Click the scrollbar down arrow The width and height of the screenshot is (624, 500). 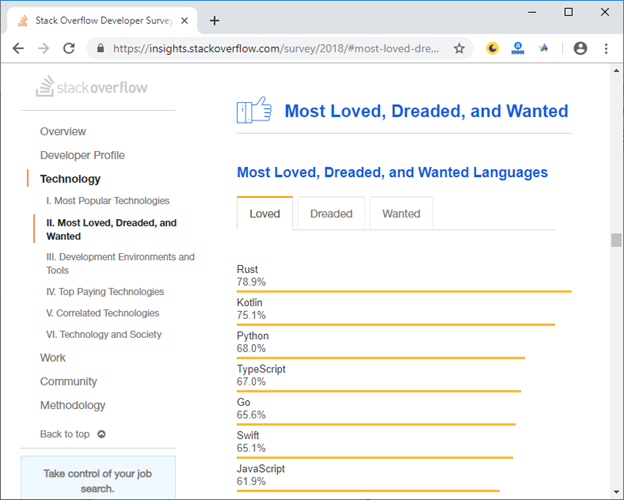(x=616, y=492)
